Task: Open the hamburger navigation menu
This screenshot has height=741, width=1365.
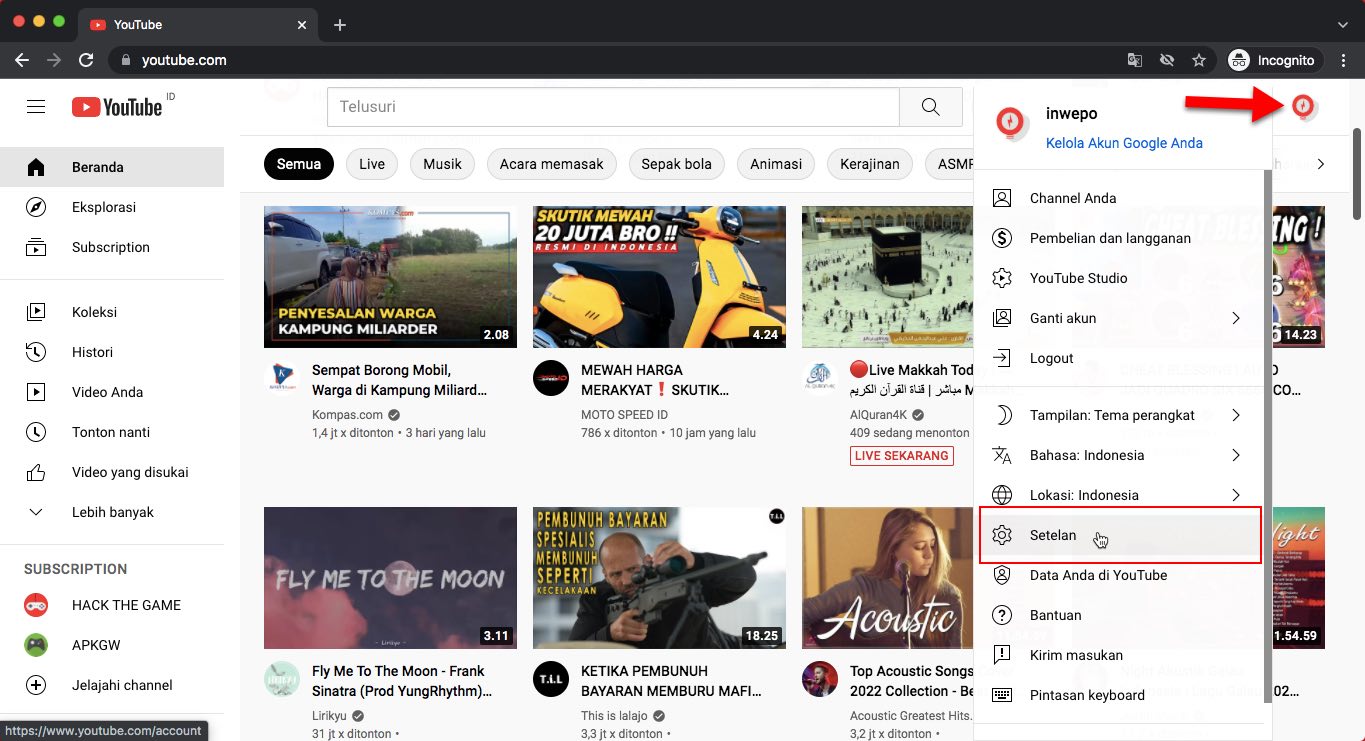Action: click(35, 106)
